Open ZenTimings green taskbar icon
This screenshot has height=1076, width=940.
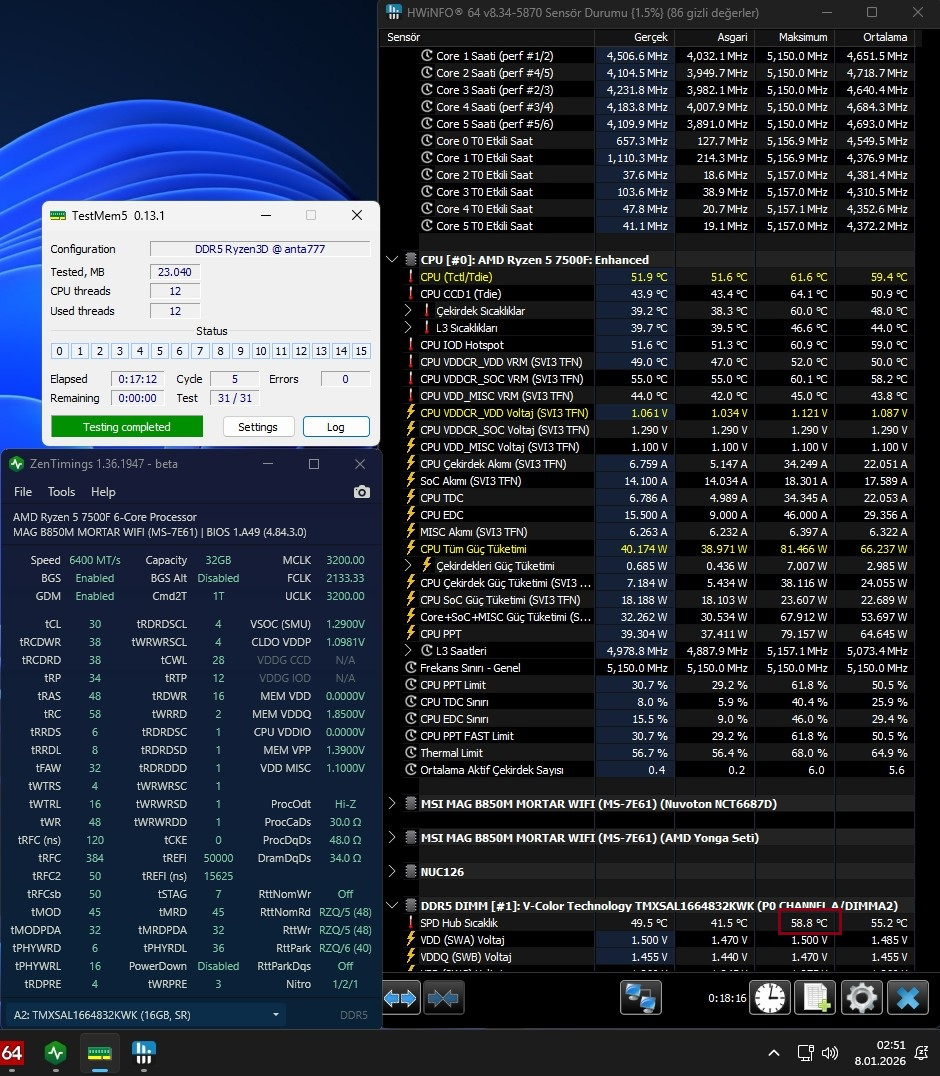tap(56, 1053)
